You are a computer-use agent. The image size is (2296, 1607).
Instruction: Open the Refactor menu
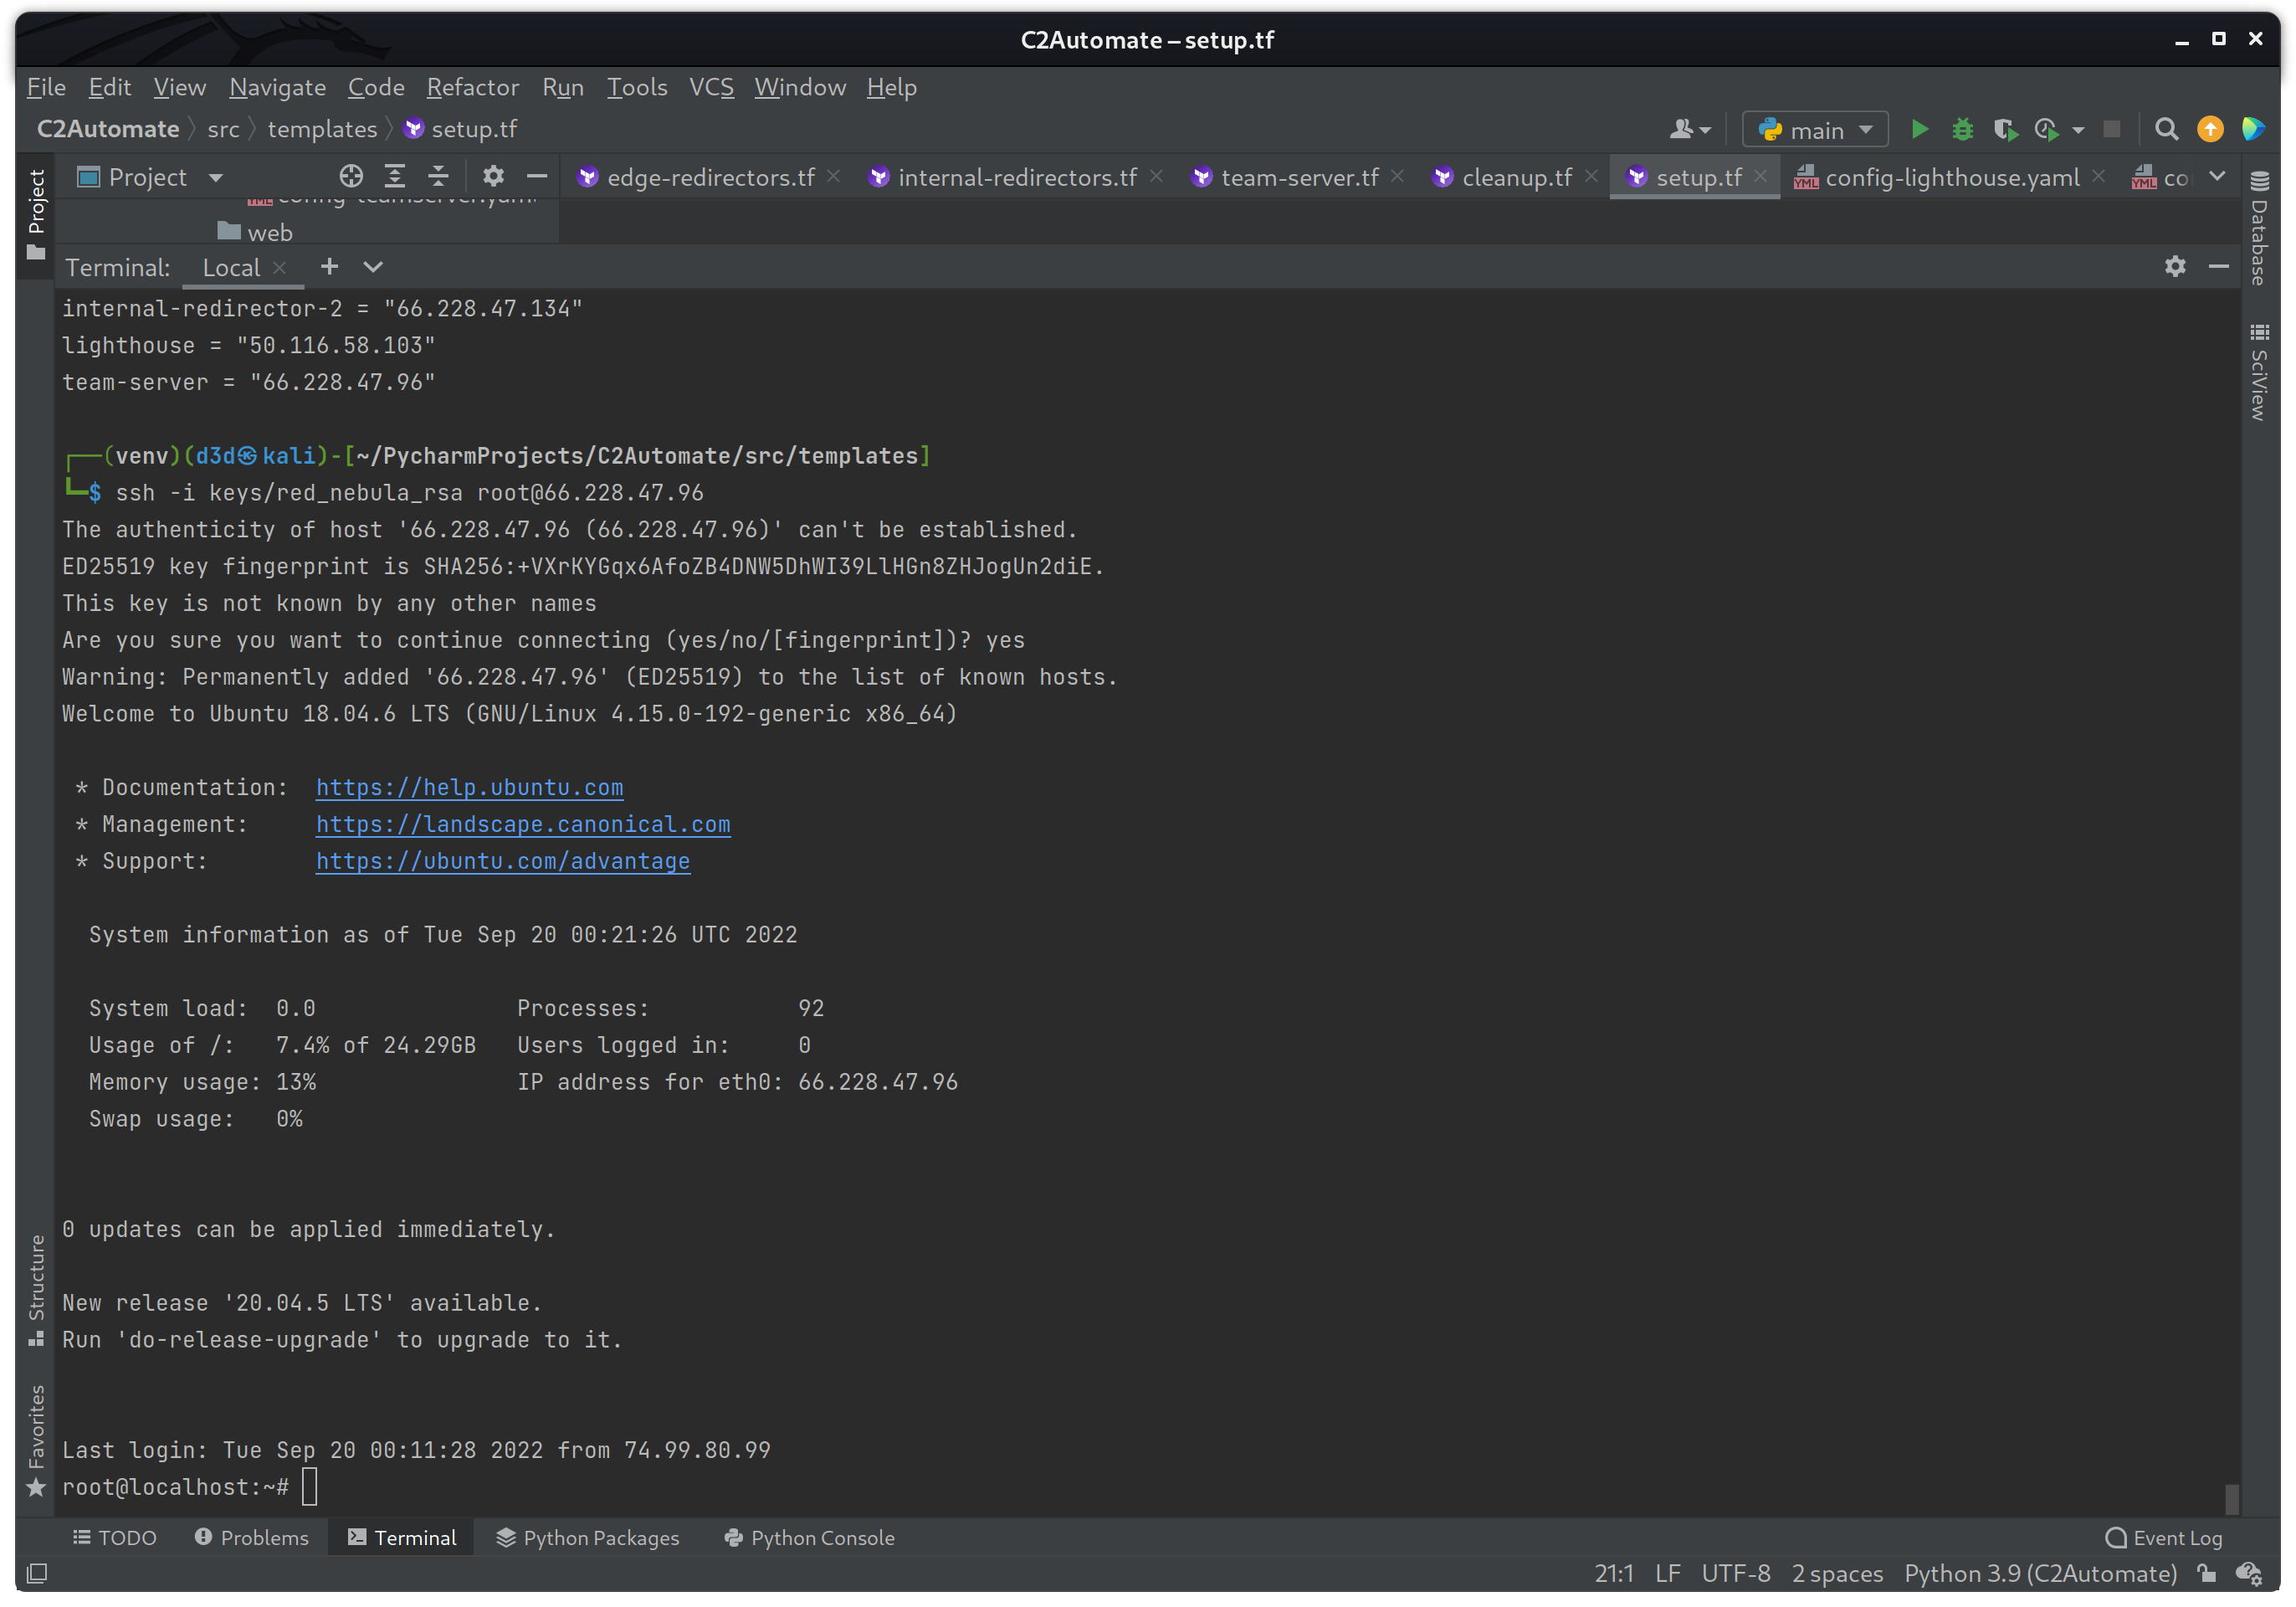[x=472, y=87]
